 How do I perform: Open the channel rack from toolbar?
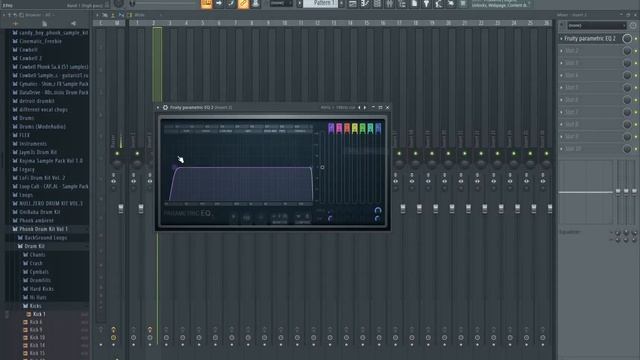[377, 4]
